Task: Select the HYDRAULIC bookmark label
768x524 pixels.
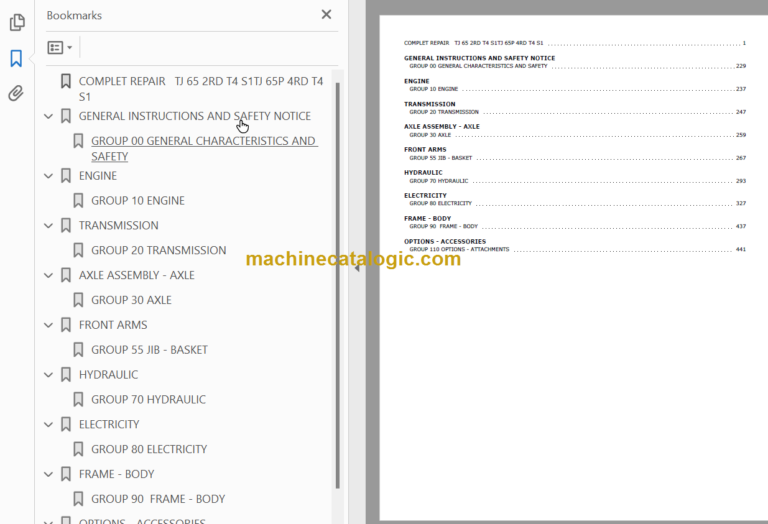Action: click(108, 375)
